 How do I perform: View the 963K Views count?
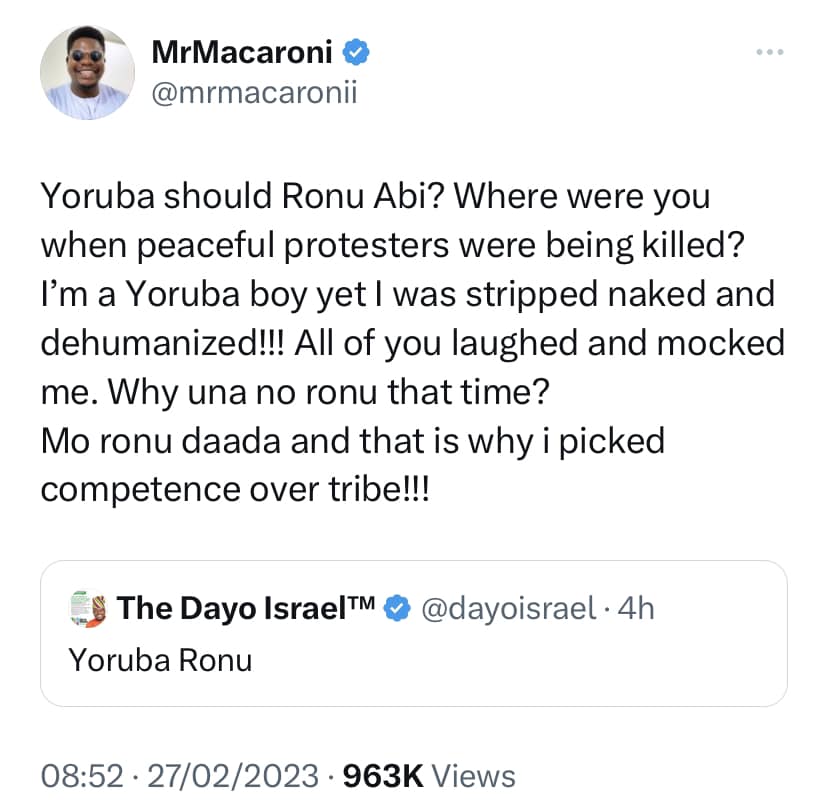click(429, 775)
